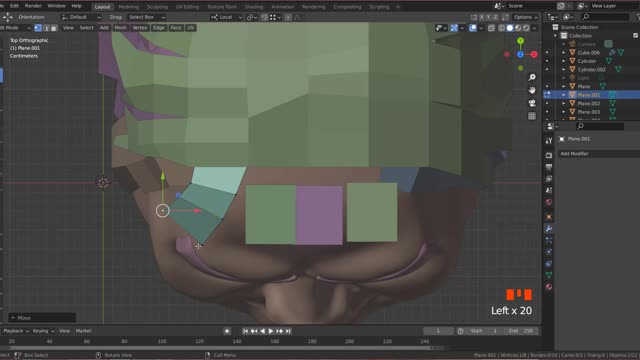Collapse the Collection in outliner
The image size is (640, 360).
[x=555, y=36]
